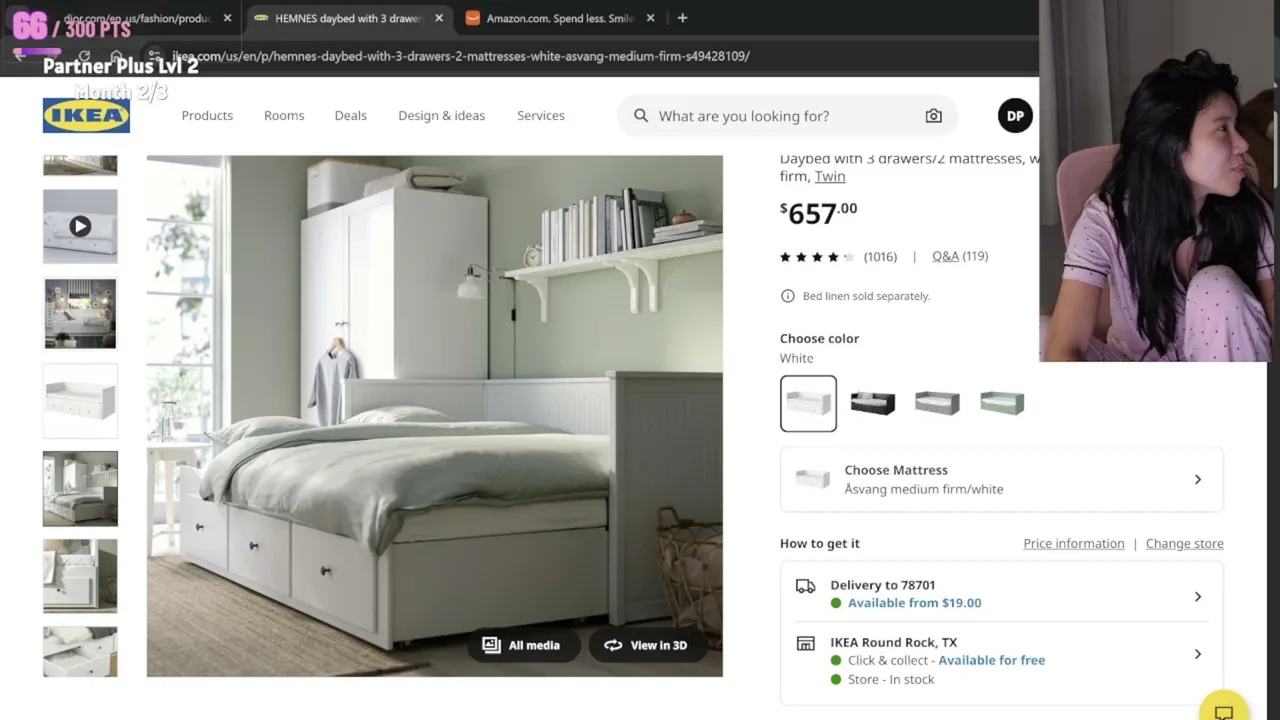
Task: Expand the Delivery to 78701 details
Action: click(x=1001, y=595)
